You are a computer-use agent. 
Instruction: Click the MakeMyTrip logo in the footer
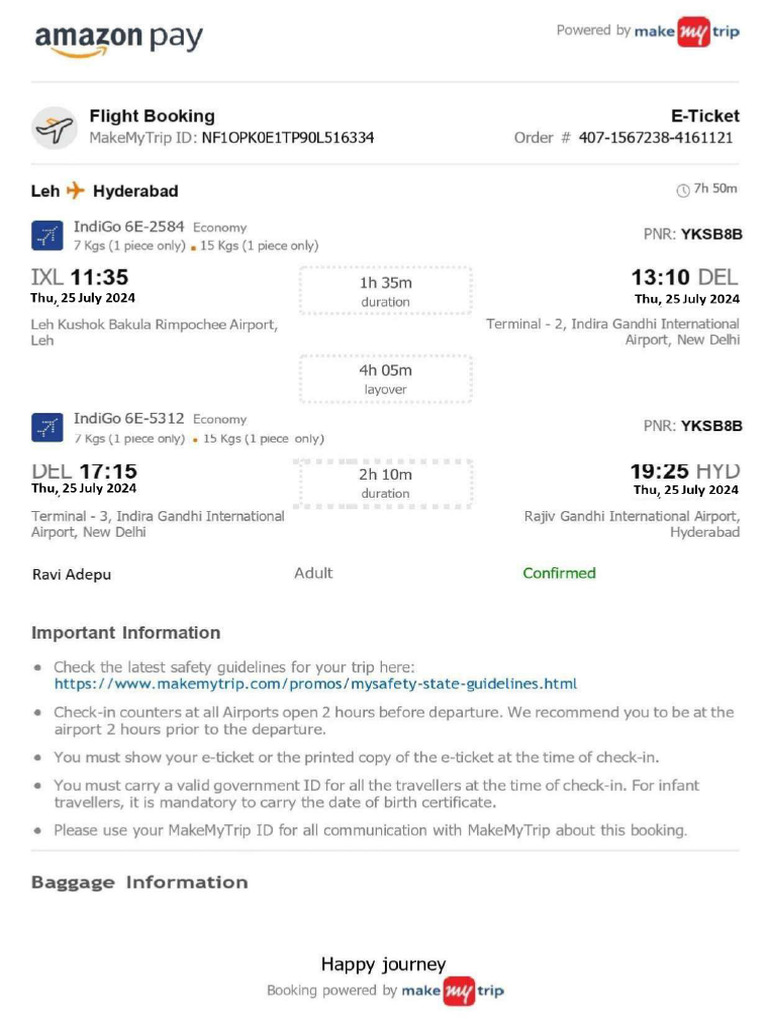coord(453,991)
